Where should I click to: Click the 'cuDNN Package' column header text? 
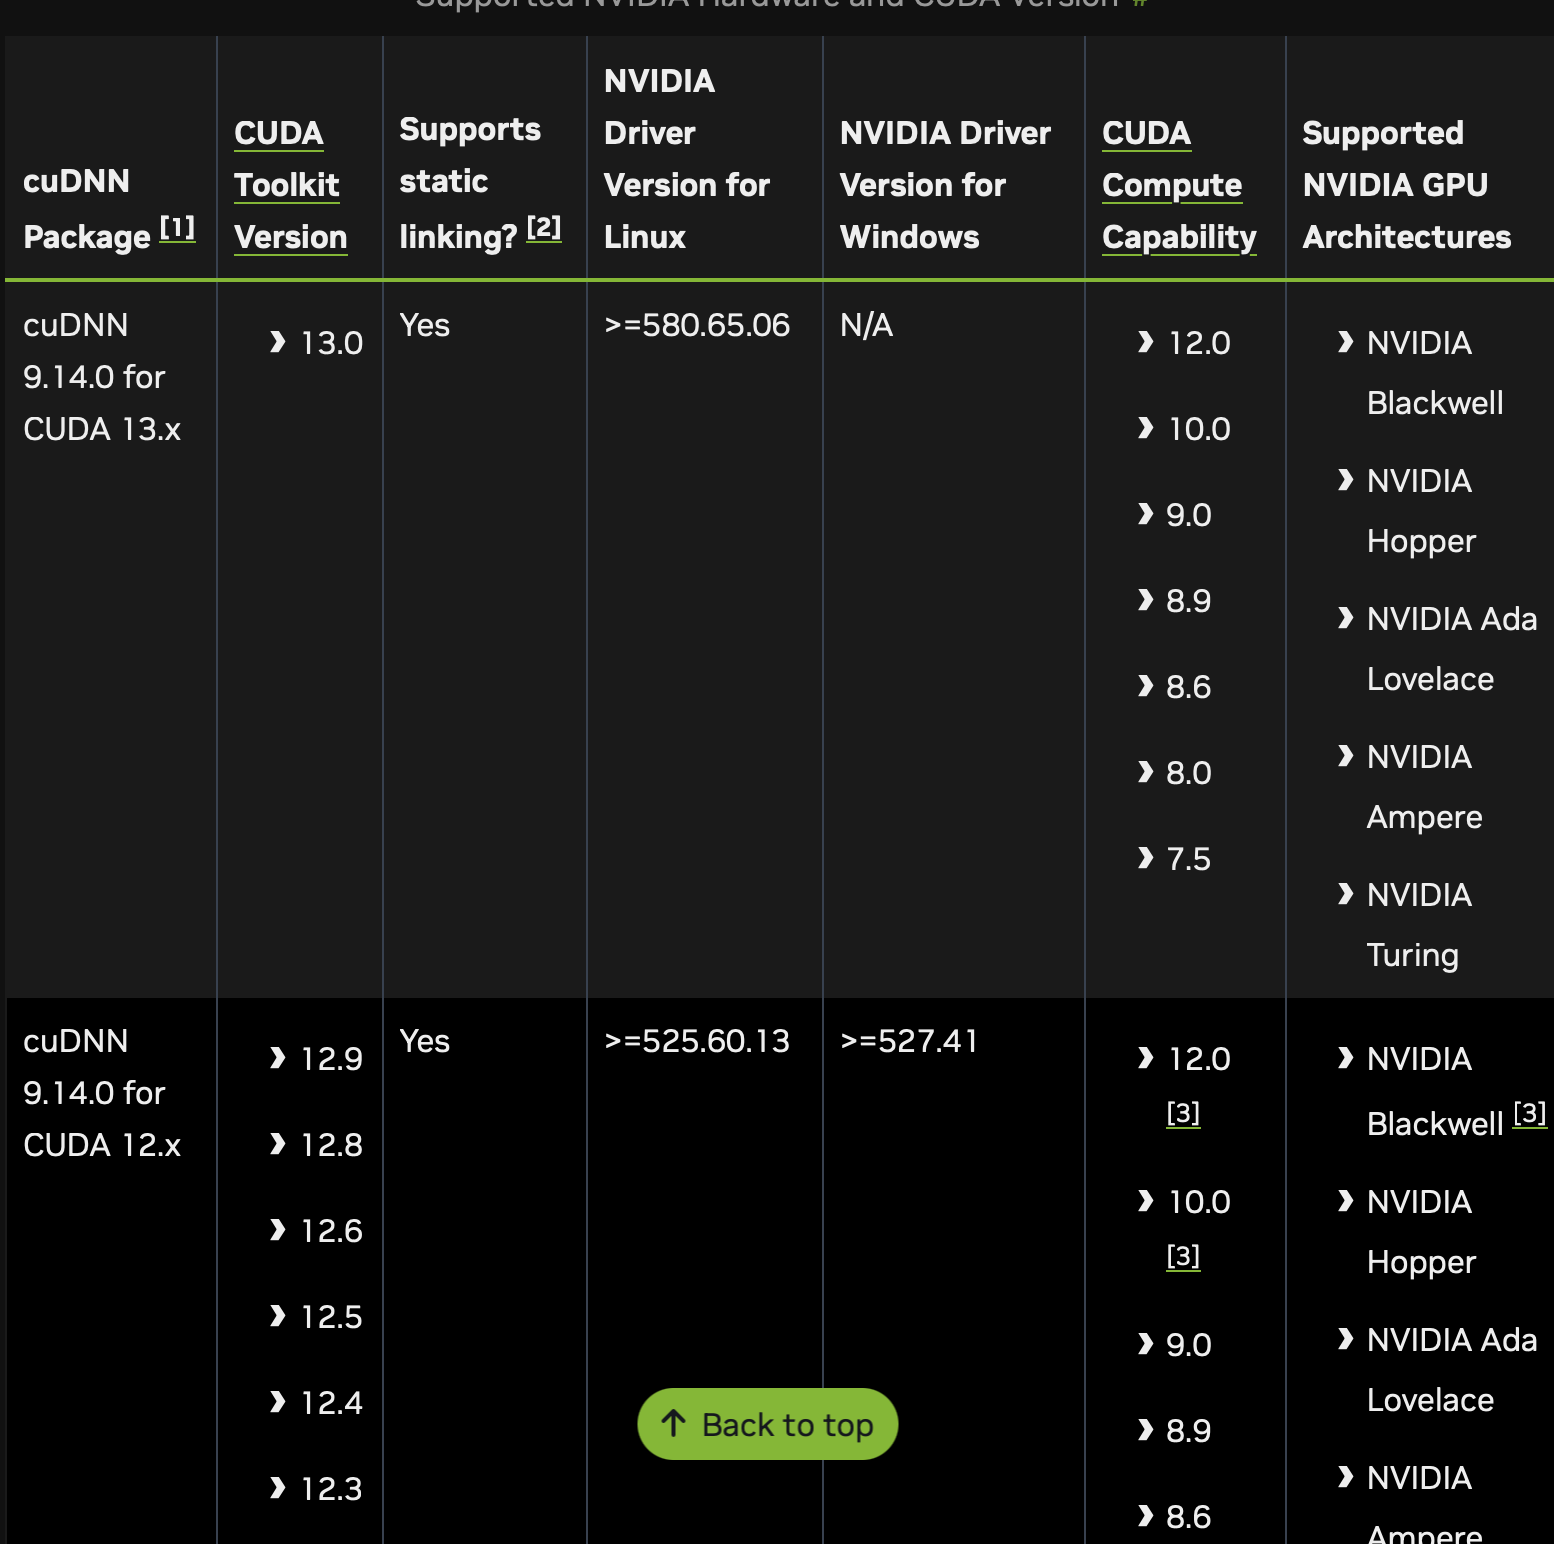point(87,209)
